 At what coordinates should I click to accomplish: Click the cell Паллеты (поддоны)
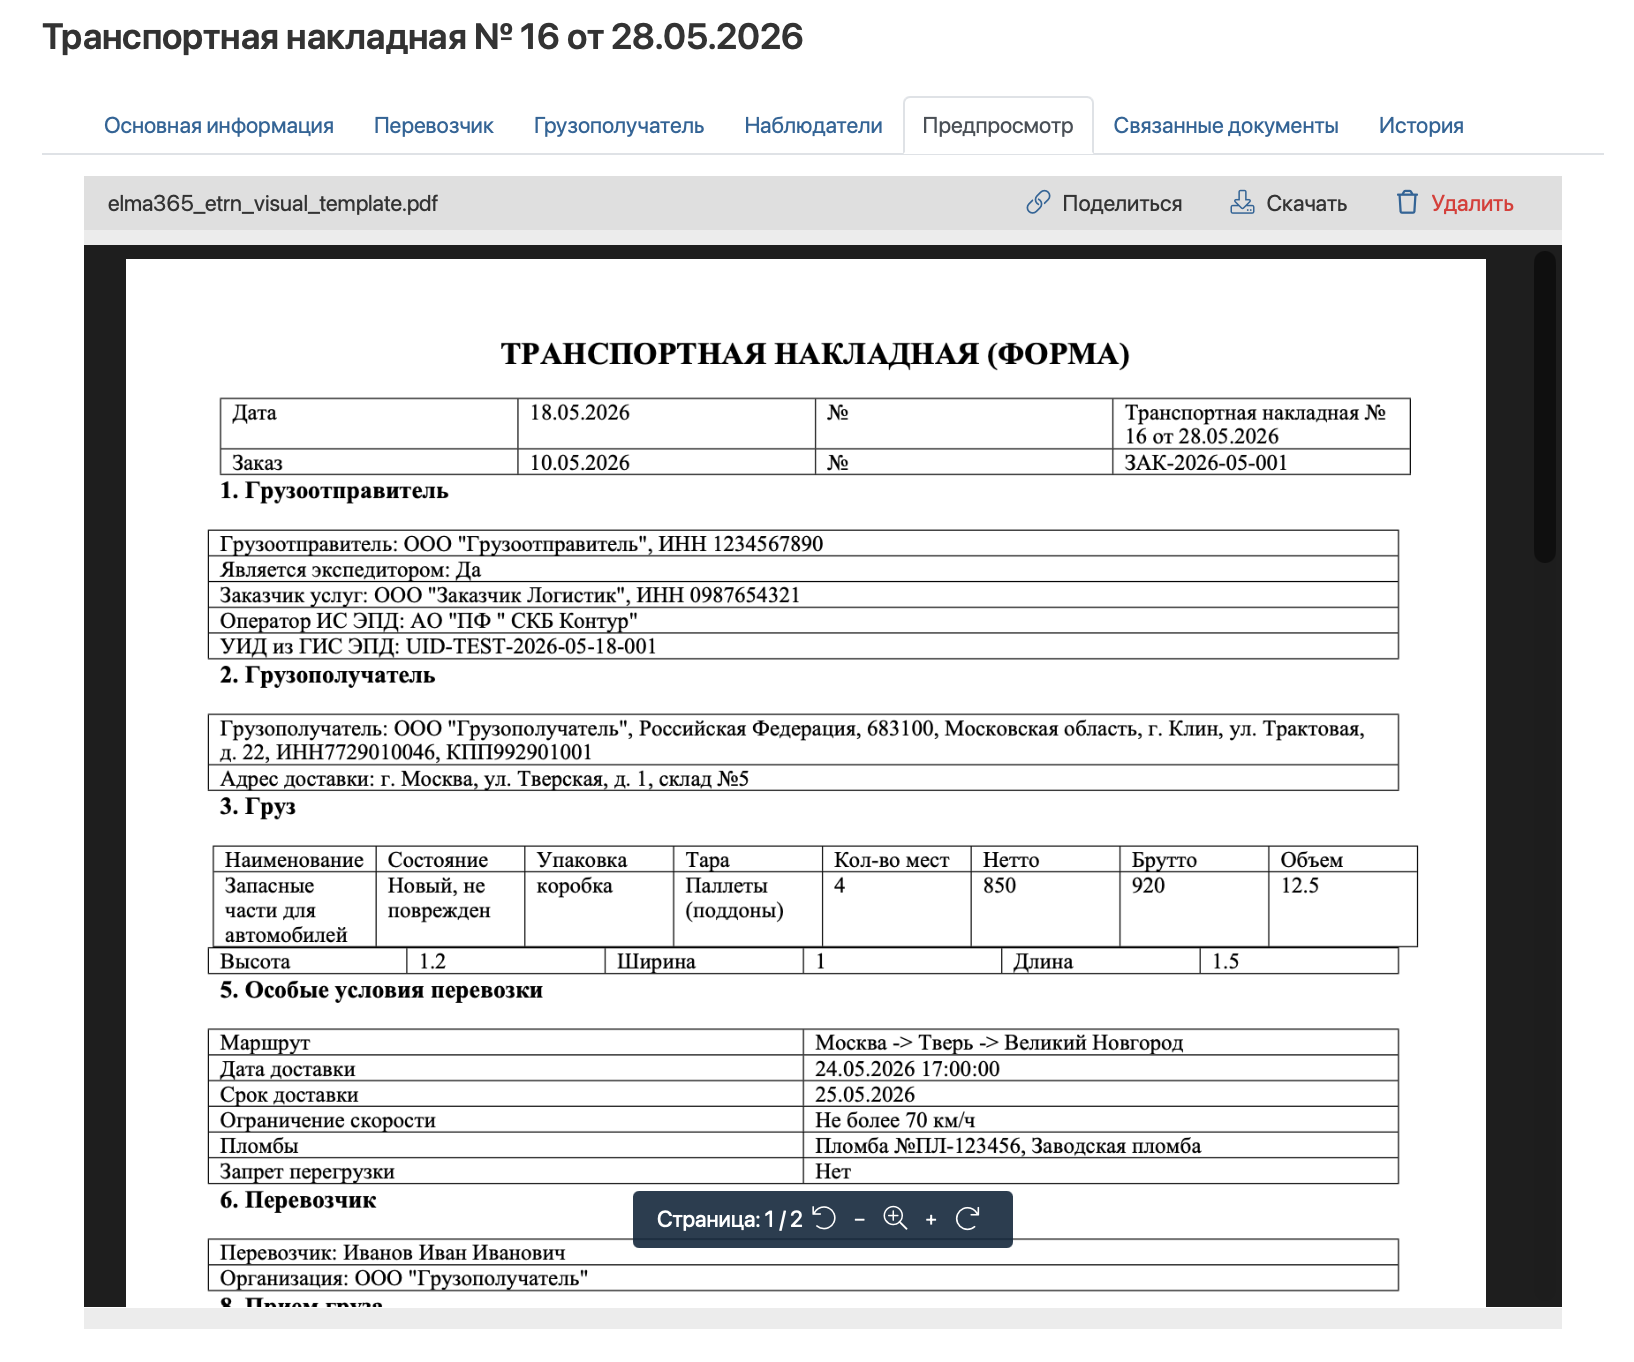tap(748, 909)
